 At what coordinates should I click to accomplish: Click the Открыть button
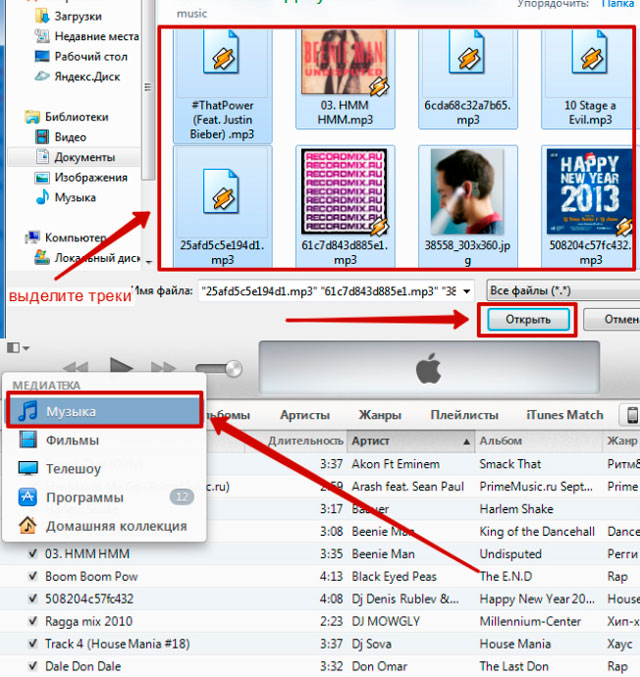click(527, 320)
